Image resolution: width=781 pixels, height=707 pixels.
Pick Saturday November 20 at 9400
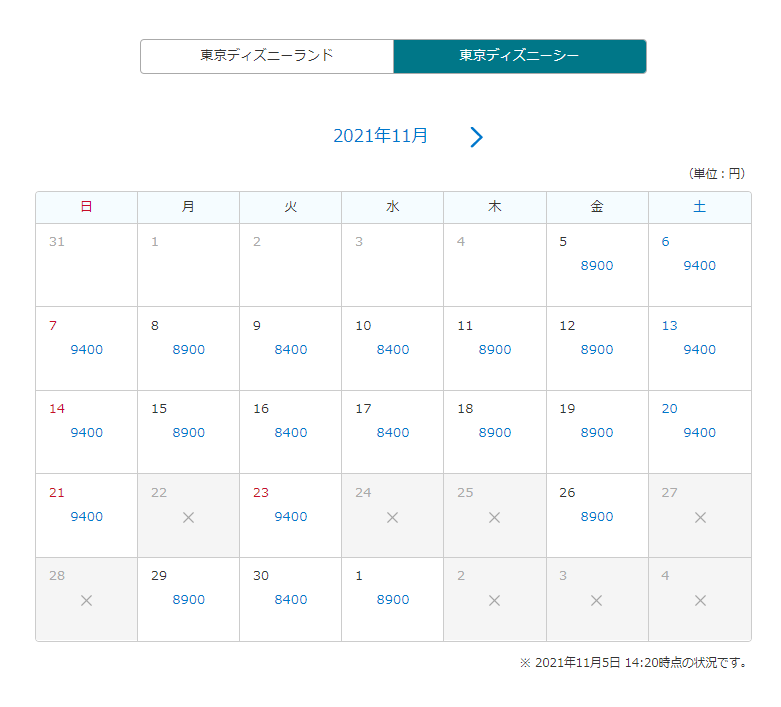click(699, 432)
